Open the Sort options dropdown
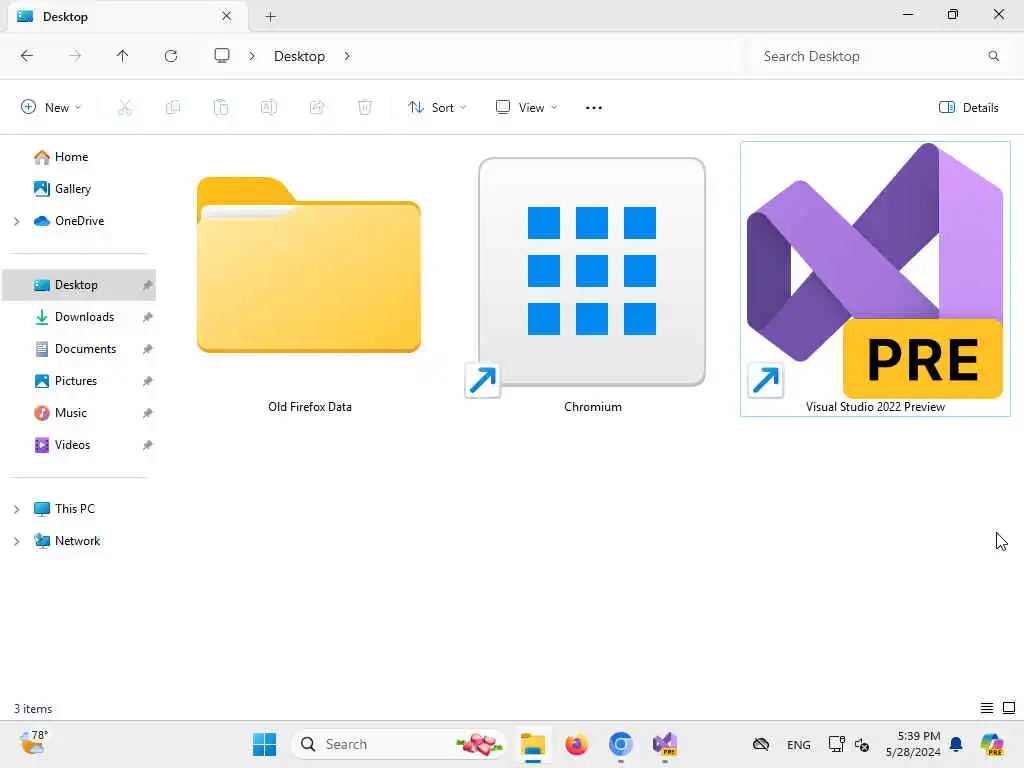 click(437, 108)
